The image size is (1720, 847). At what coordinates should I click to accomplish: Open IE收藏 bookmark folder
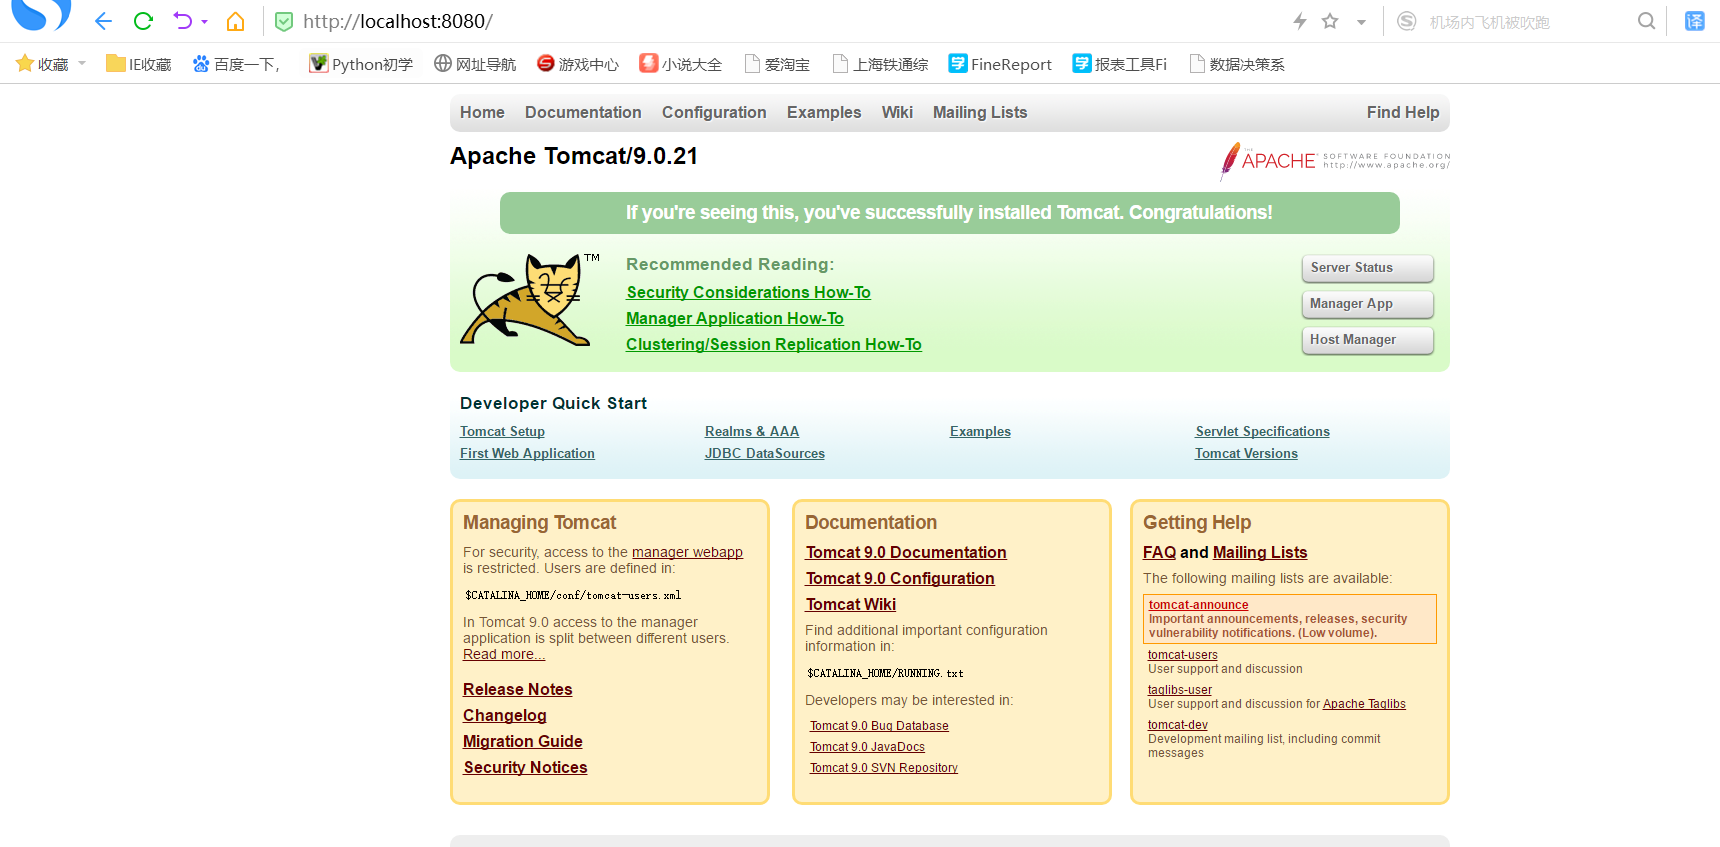[x=139, y=64]
